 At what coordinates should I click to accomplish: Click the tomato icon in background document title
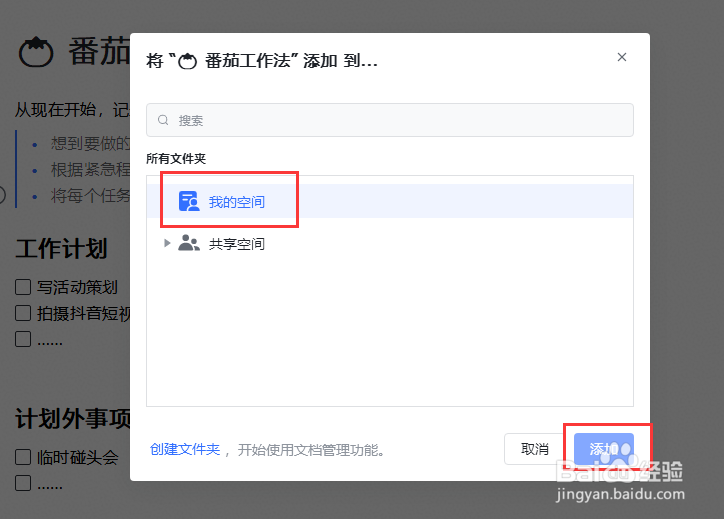click(36, 52)
